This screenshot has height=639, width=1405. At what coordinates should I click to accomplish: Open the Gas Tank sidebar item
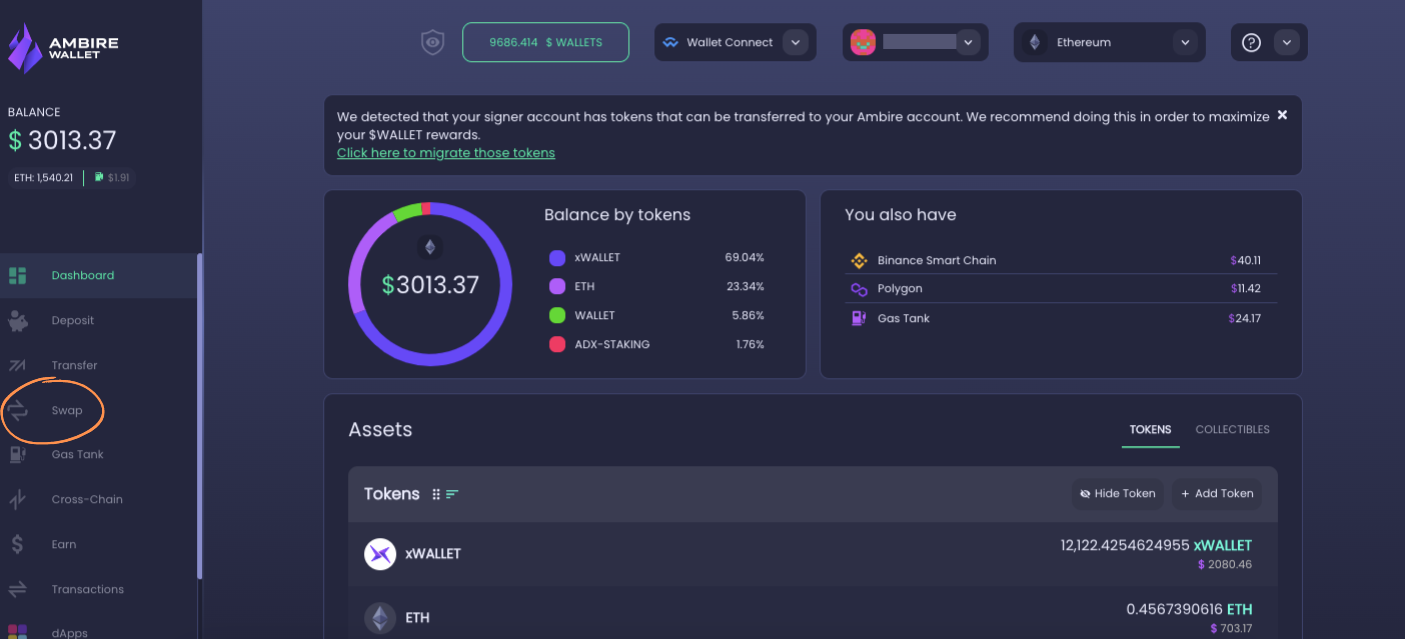pyautogui.click(x=98, y=454)
